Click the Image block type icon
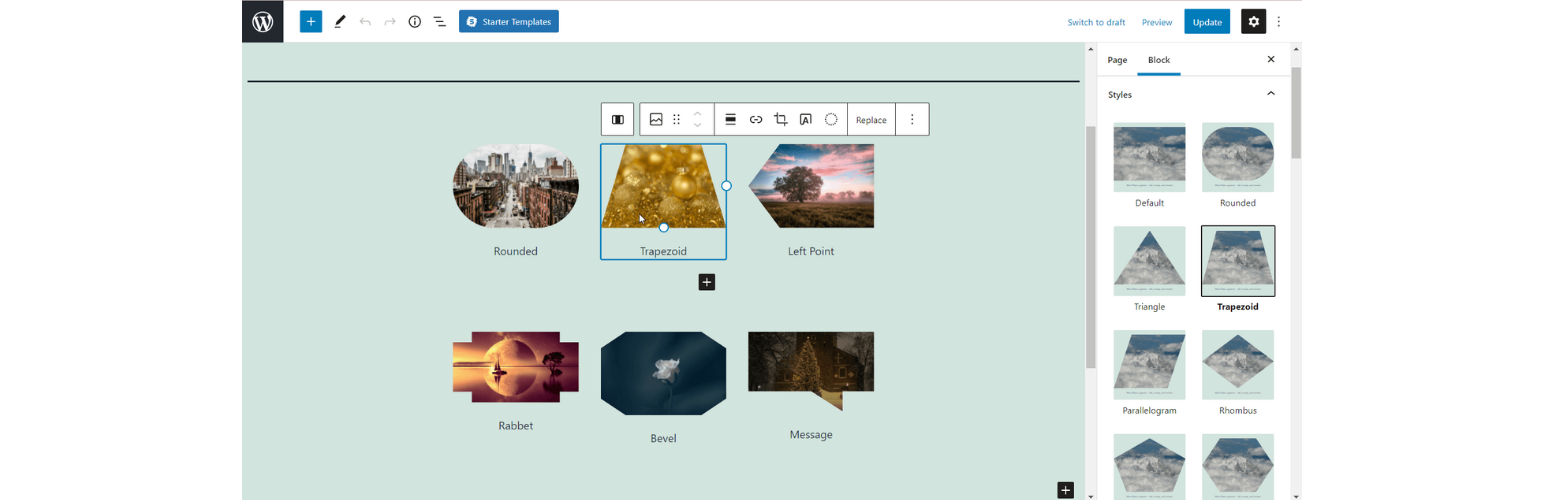 coord(656,119)
